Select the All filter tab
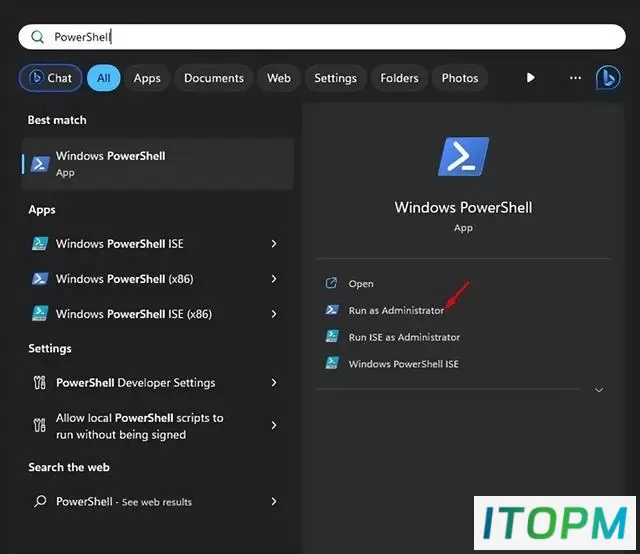Screen dimensions: 640x554 pyautogui.click(x=103, y=78)
